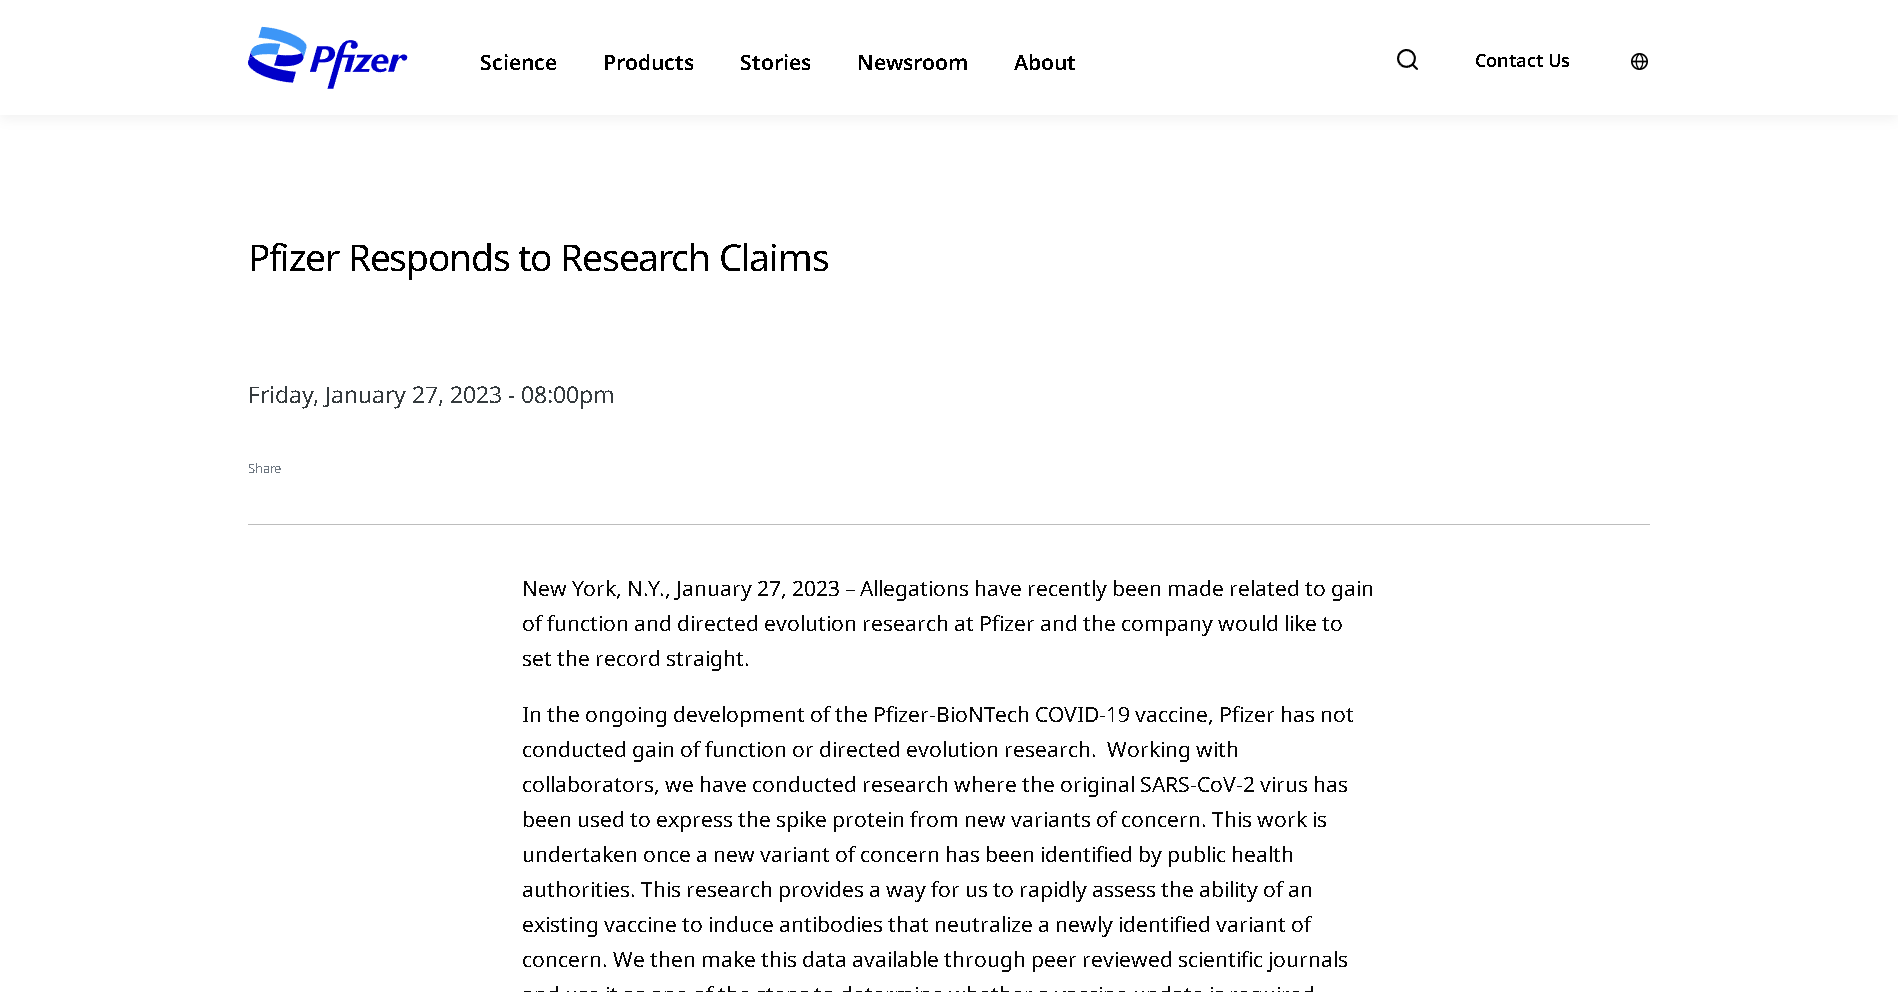Click the paragraph beginning 'New York, N.Y.'
The image size is (1898, 992).
(x=947, y=623)
